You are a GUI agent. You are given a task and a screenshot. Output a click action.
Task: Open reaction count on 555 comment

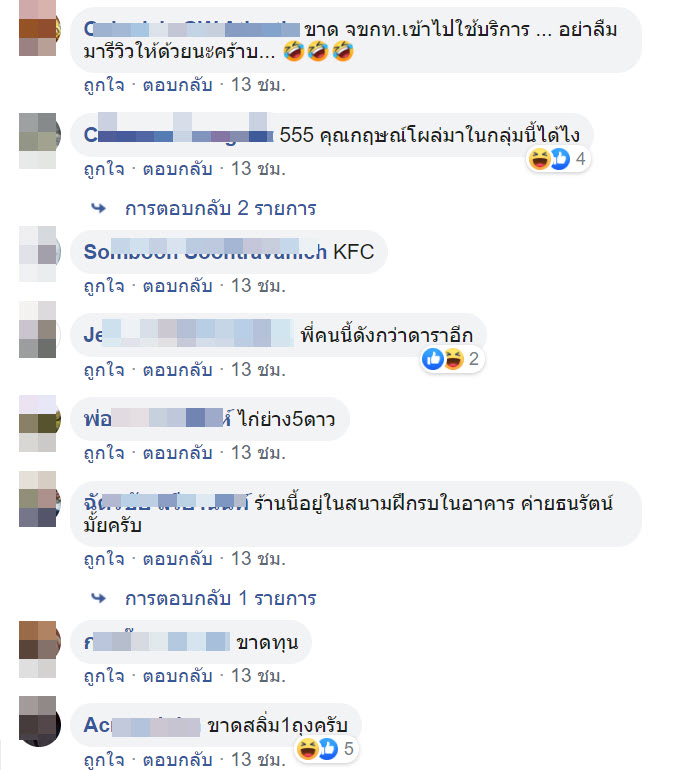[x=558, y=159]
